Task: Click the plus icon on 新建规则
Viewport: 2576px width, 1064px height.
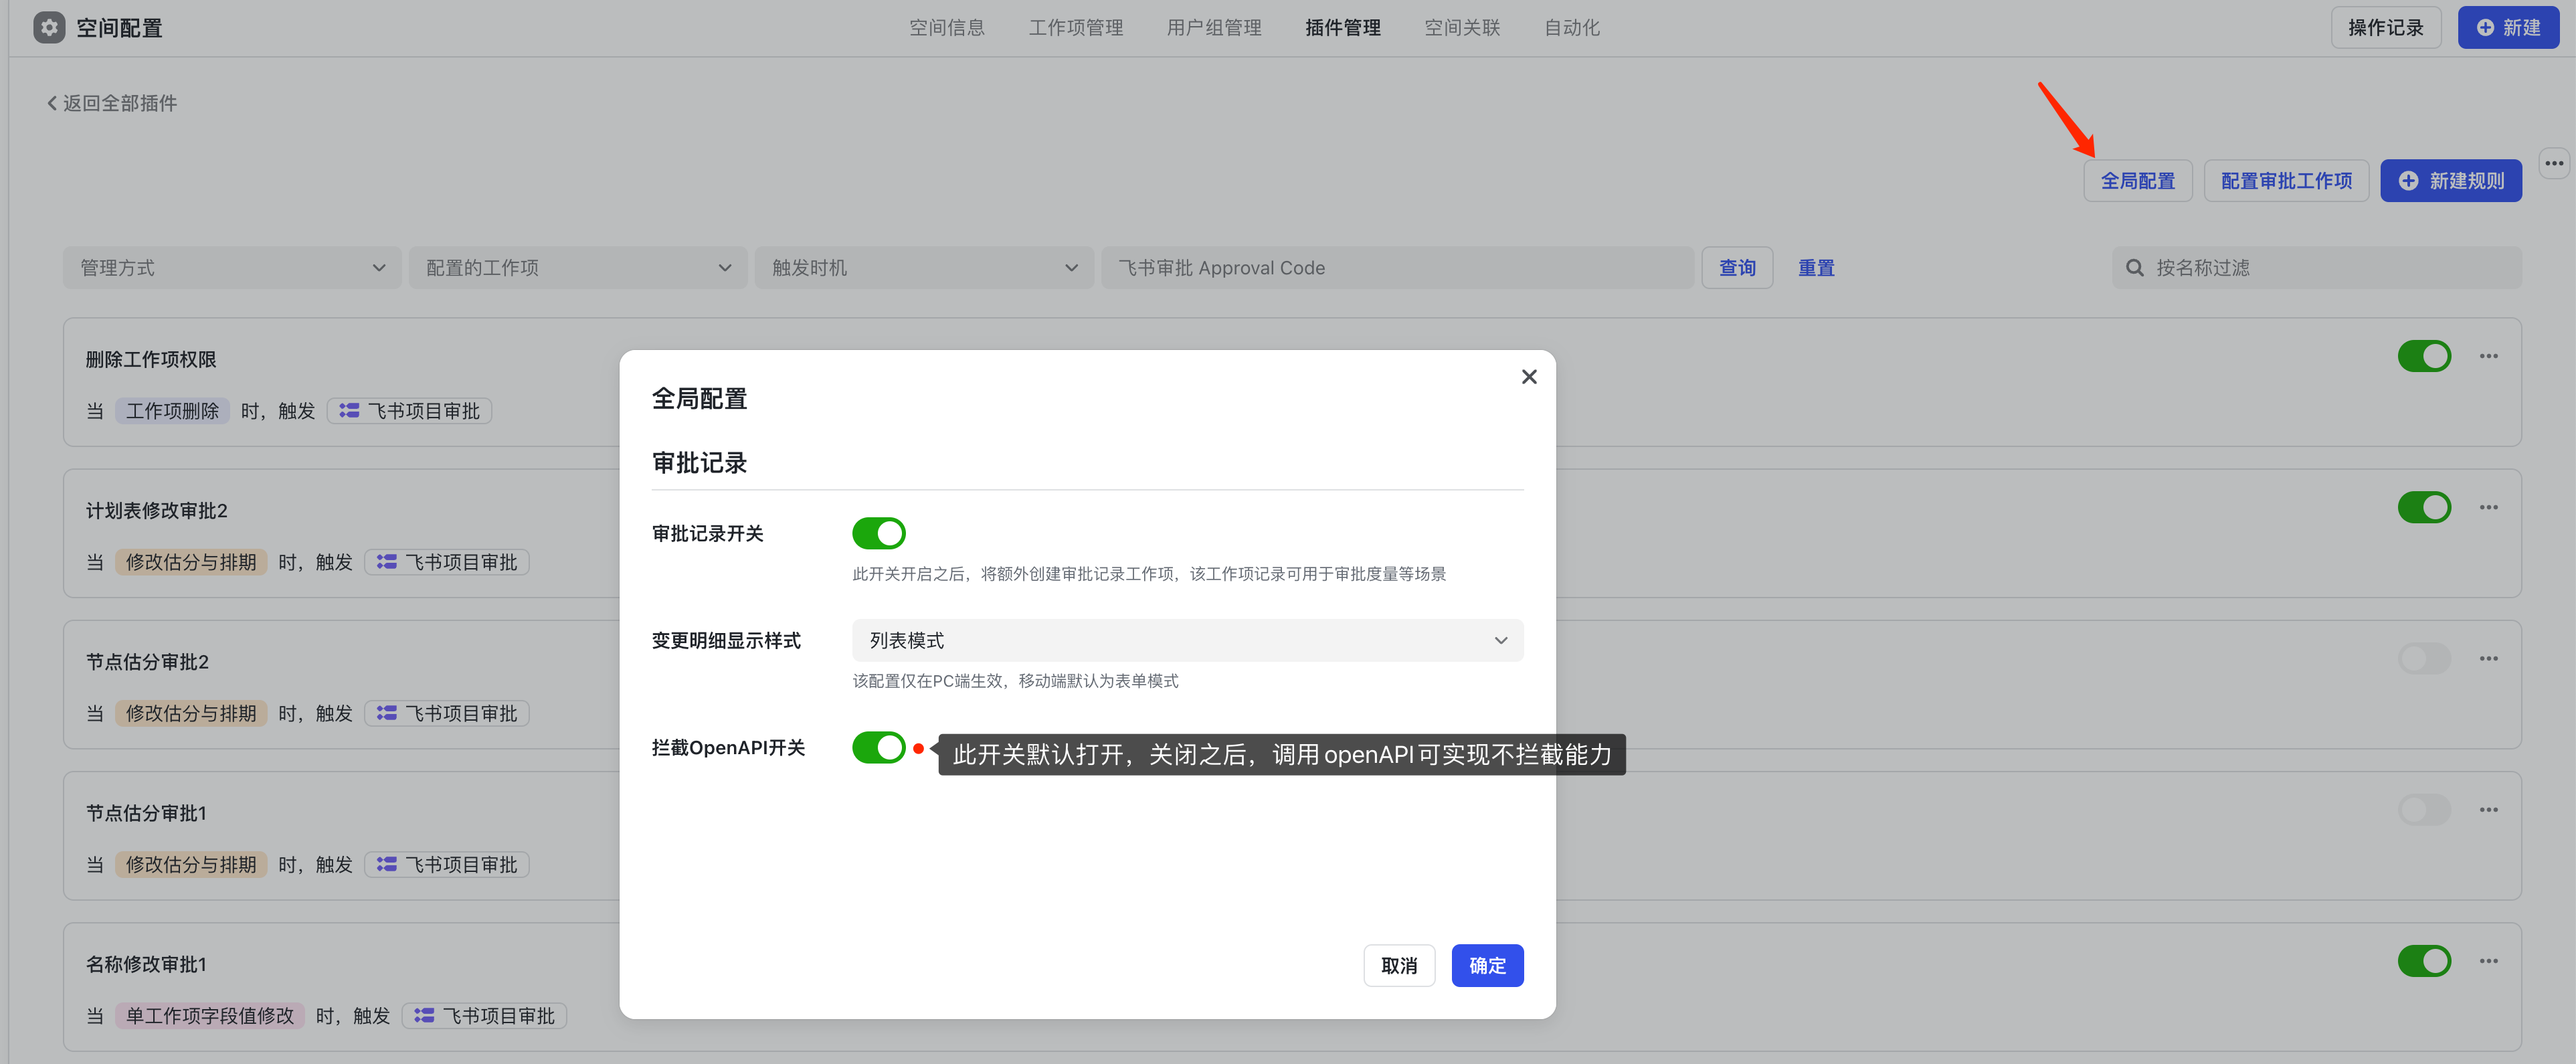Action: [2408, 181]
